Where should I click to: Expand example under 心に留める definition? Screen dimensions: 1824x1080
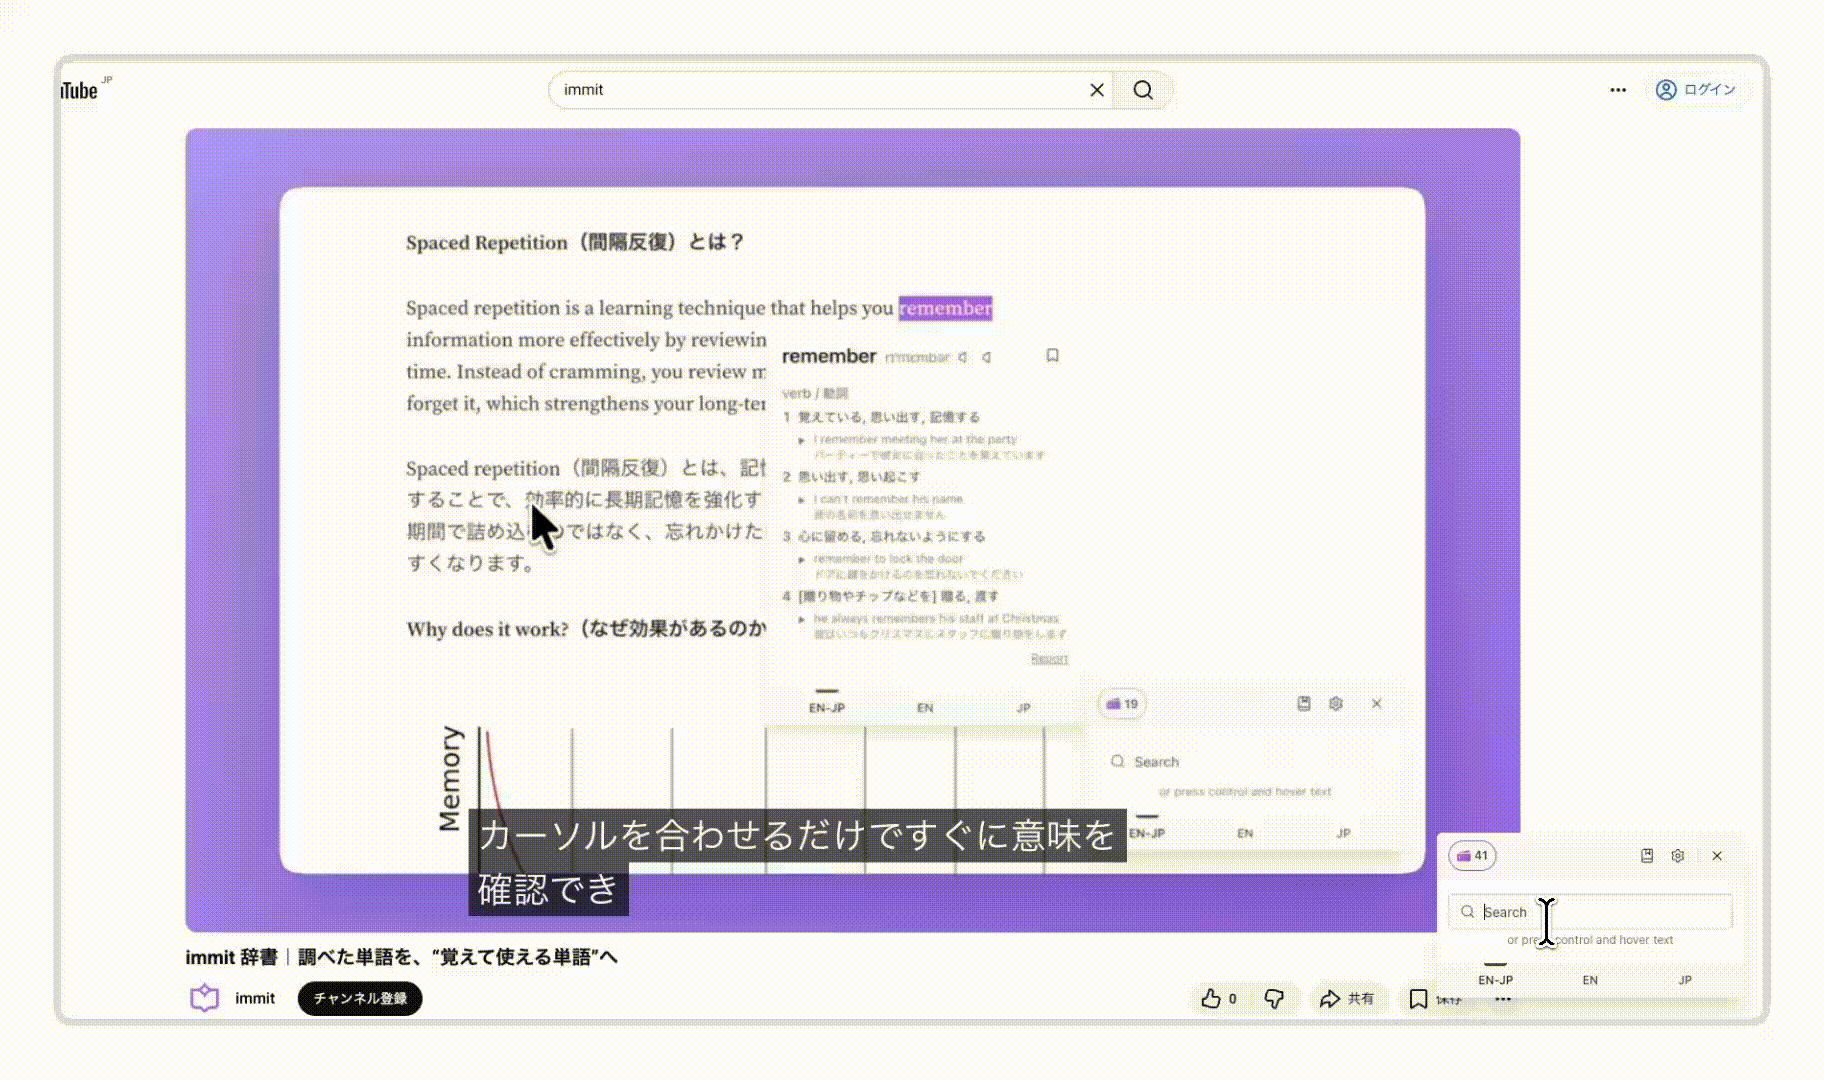tap(802, 559)
